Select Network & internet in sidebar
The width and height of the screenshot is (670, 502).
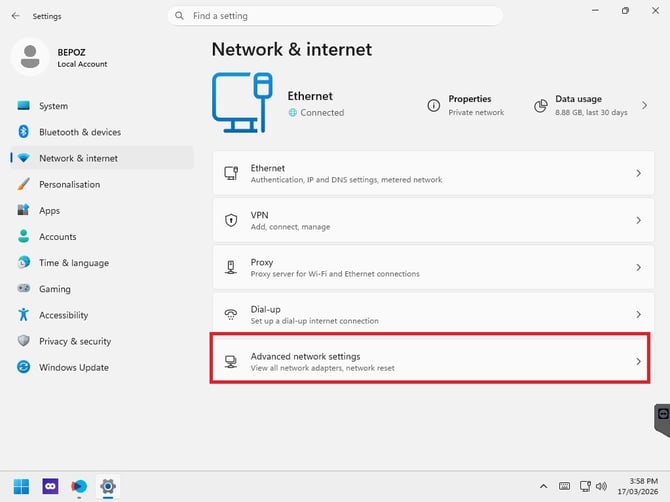coord(102,158)
